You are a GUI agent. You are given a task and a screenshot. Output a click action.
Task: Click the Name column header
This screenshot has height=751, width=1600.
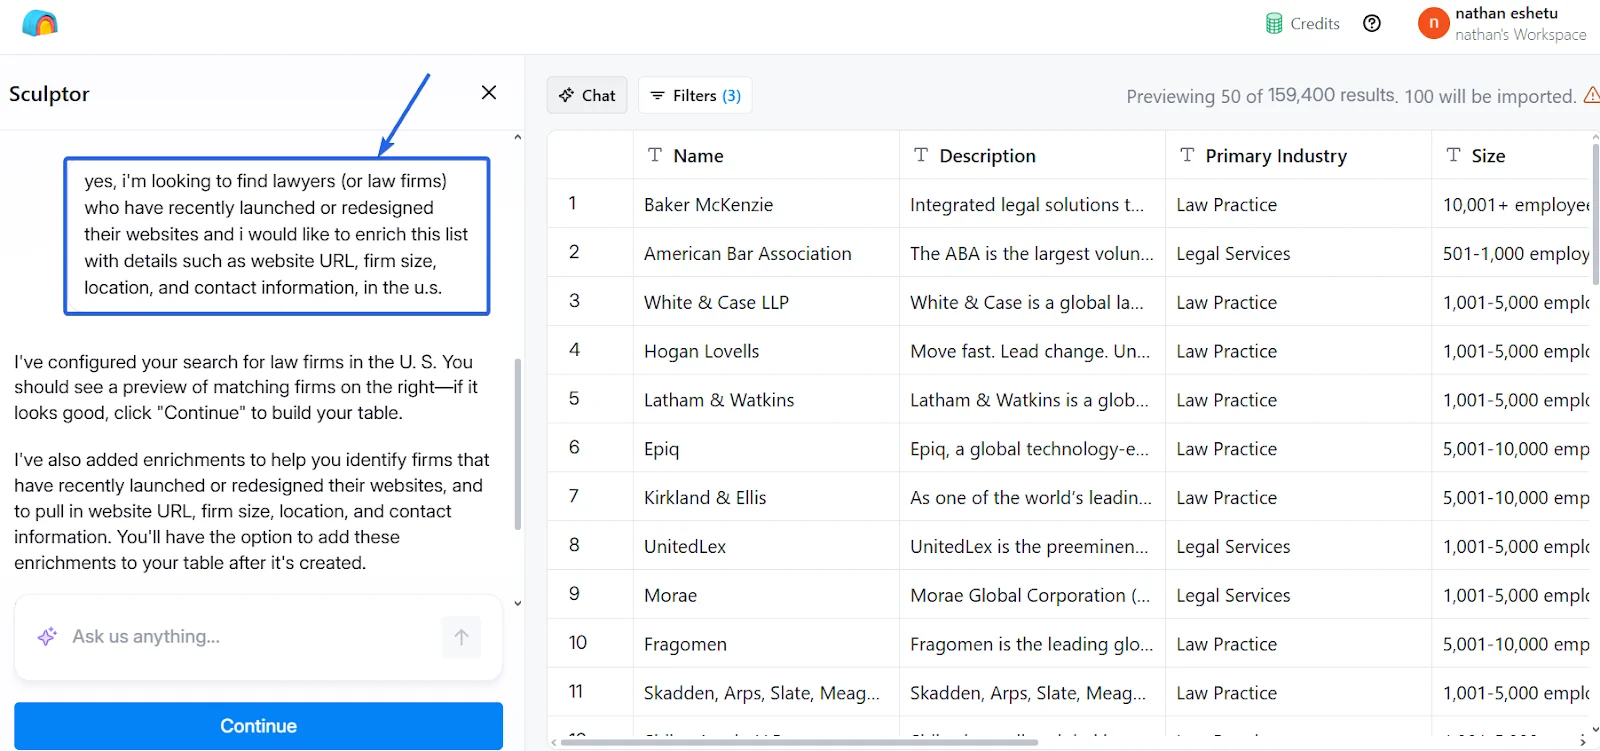click(x=766, y=155)
